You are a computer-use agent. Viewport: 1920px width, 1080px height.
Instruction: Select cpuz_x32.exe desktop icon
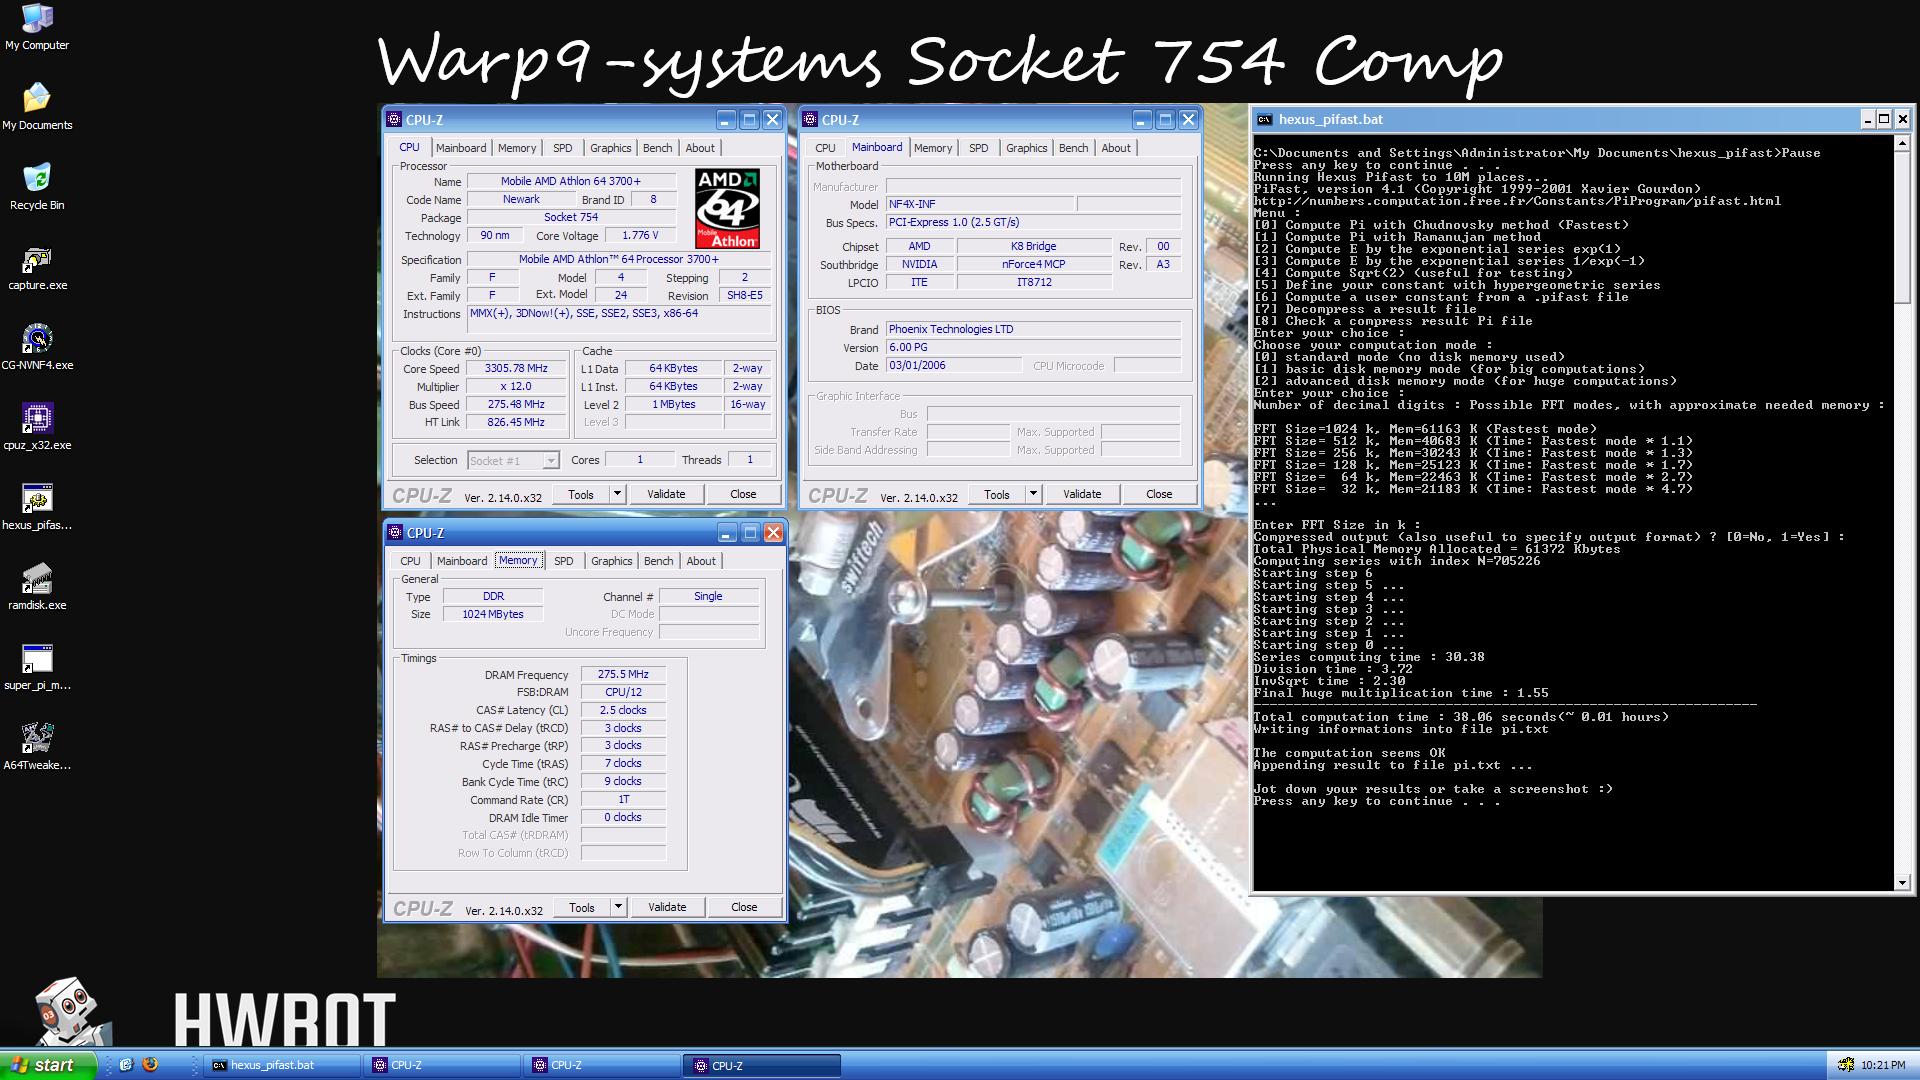coord(37,427)
